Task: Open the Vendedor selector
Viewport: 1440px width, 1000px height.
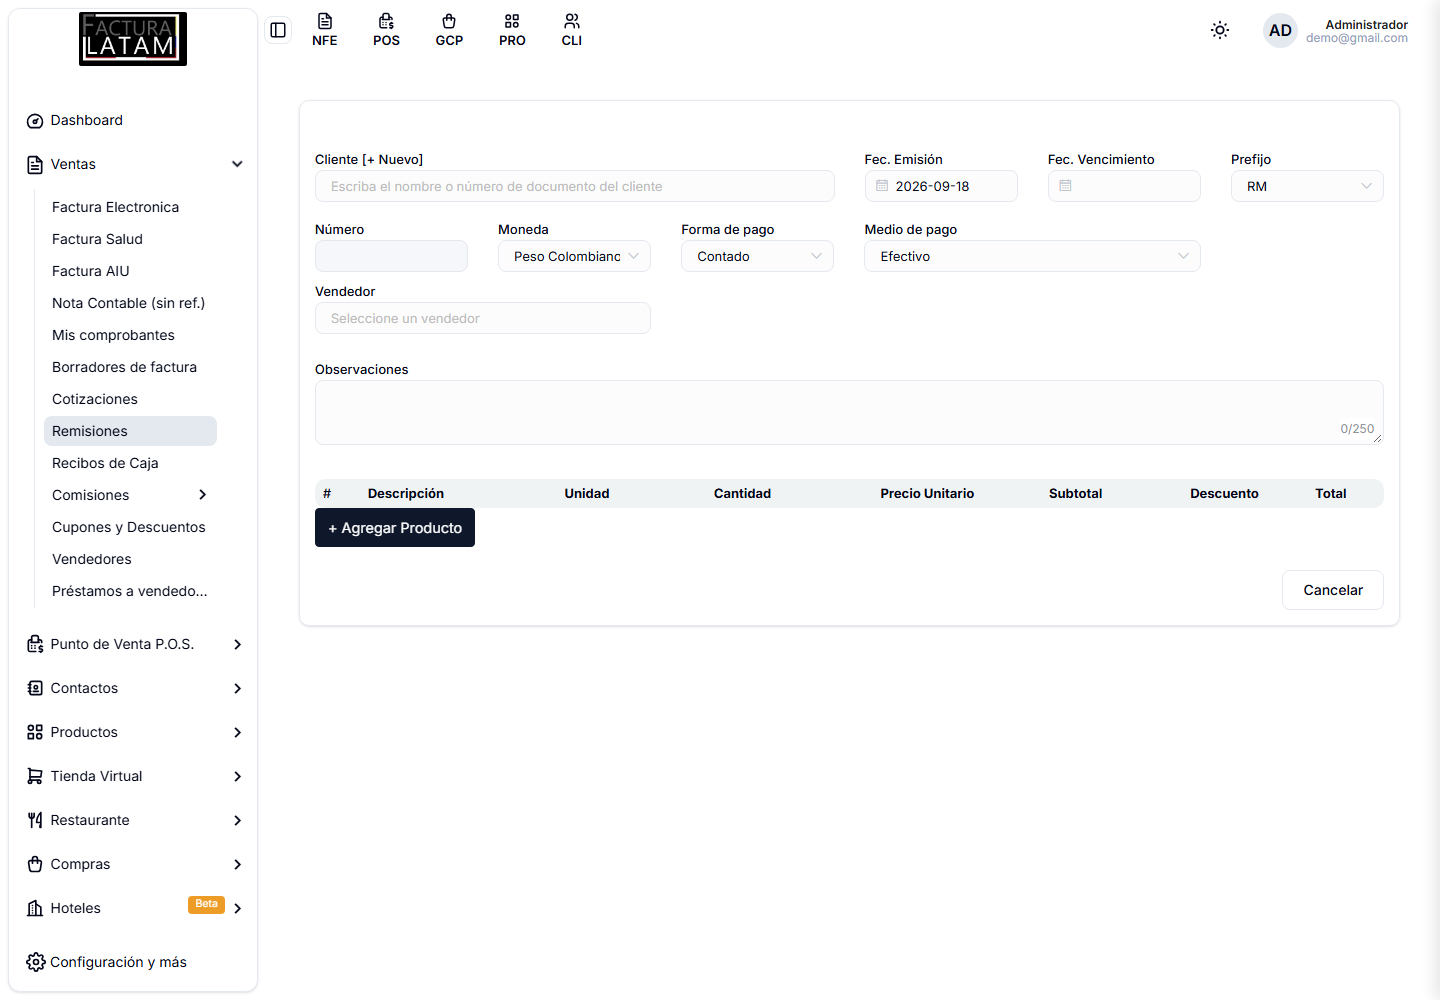Action: [x=483, y=318]
